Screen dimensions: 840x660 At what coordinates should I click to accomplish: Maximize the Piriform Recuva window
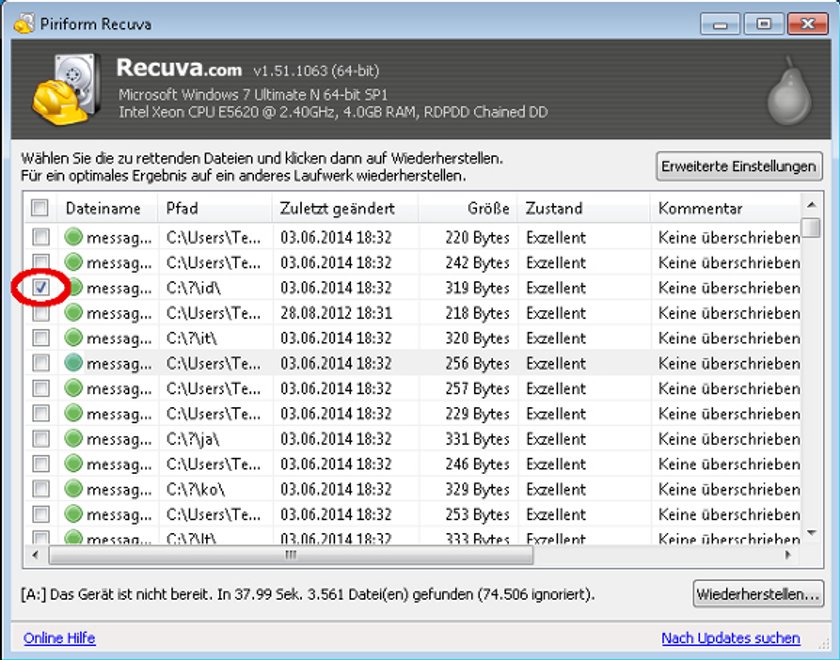tap(763, 24)
